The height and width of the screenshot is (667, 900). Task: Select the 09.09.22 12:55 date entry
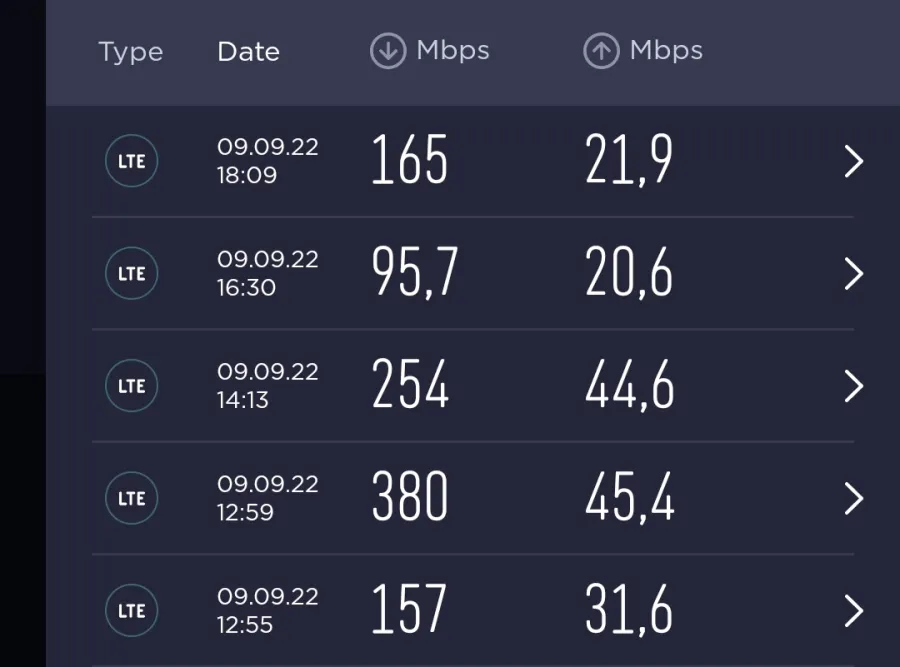[267, 611]
